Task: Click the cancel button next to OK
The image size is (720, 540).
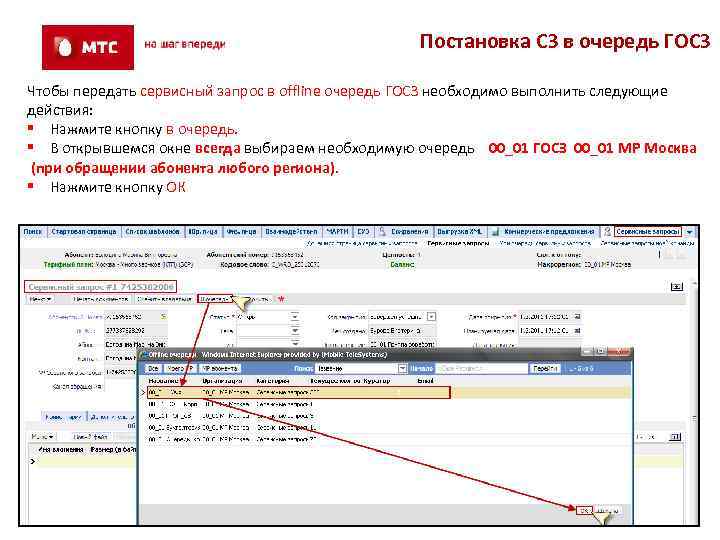Action: tap(608, 510)
